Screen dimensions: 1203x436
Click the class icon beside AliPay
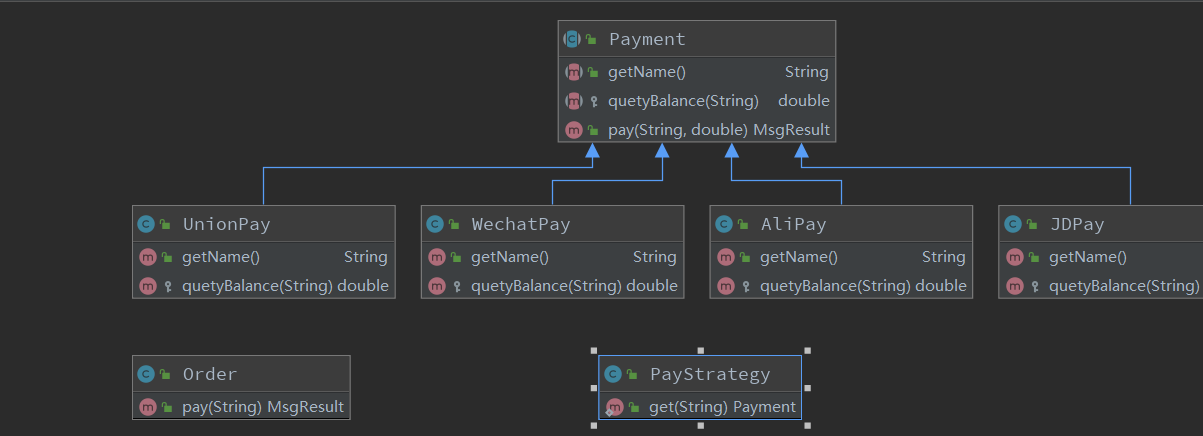click(x=724, y=224)
